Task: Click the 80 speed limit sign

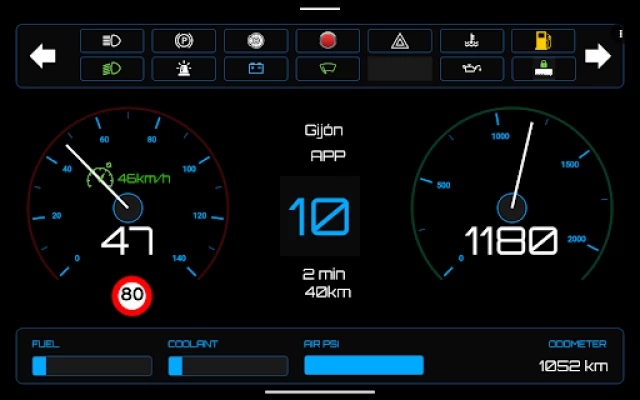Action: (132, 295)
